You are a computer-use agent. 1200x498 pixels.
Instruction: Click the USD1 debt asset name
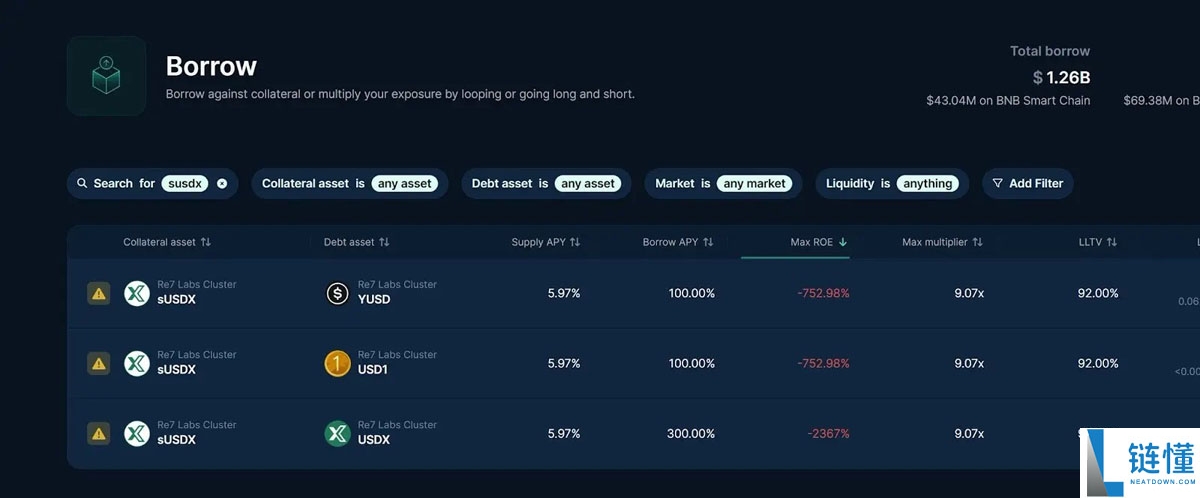click(373, 370)
